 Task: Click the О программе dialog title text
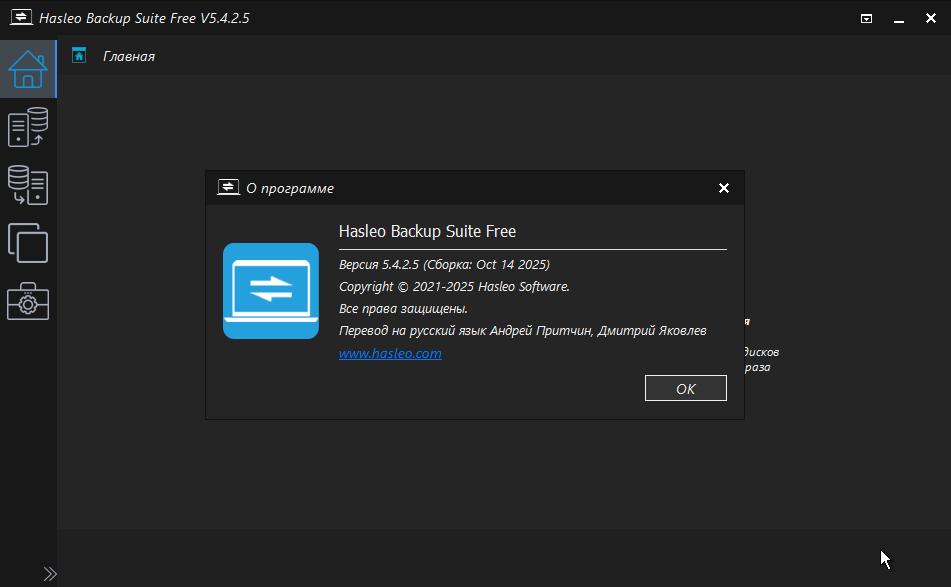coord(290,188)
